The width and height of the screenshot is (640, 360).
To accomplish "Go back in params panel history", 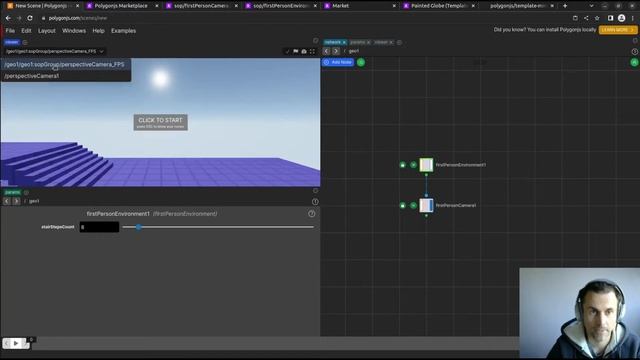I will [7, 201].
